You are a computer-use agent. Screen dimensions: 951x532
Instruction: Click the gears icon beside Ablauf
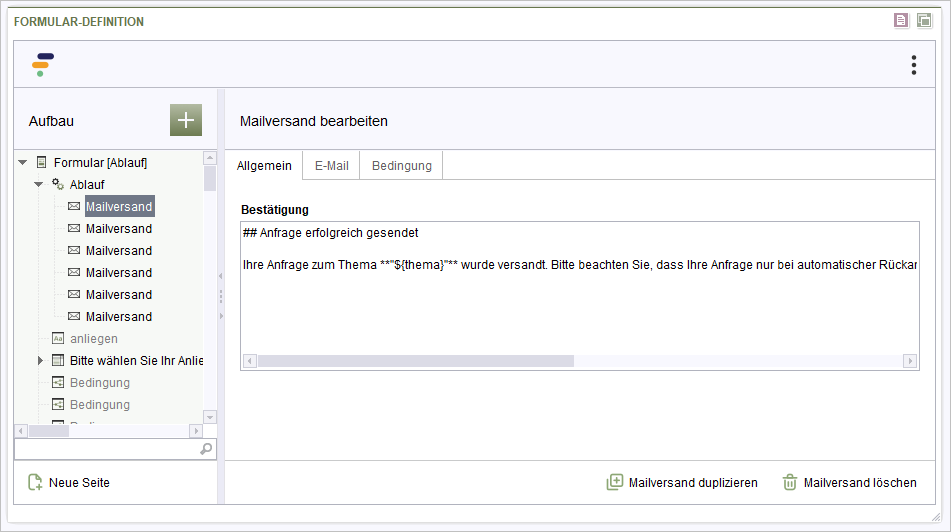(x=58, y=184)
